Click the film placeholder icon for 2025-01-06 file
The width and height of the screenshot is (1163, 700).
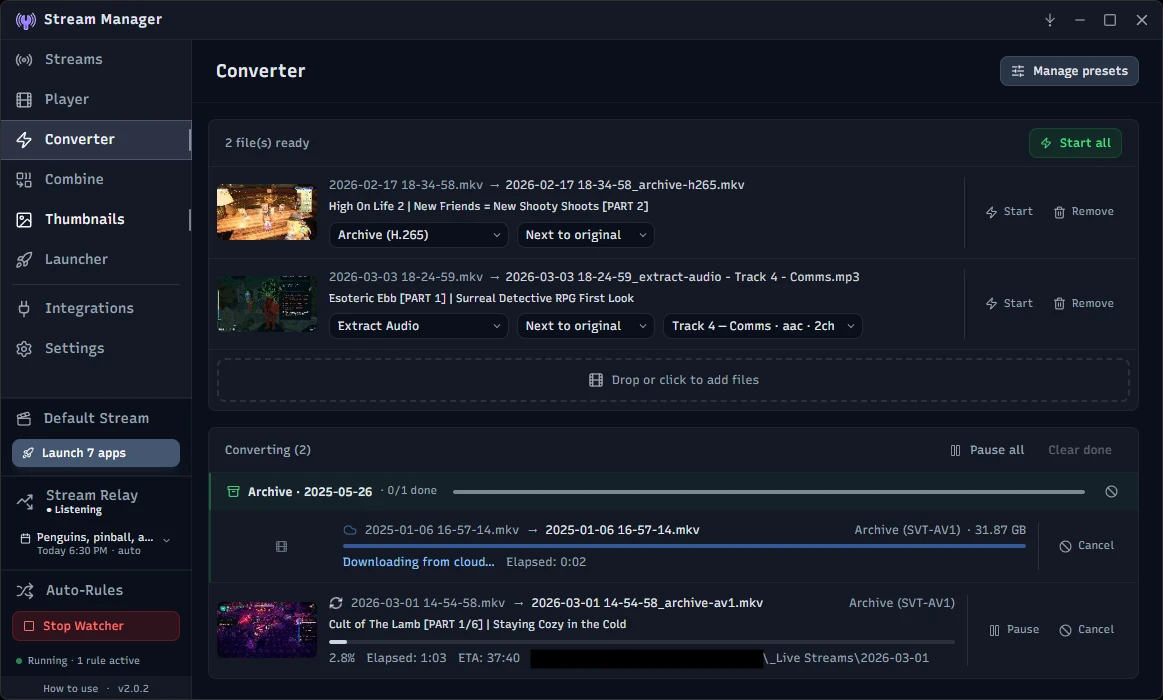281,547
